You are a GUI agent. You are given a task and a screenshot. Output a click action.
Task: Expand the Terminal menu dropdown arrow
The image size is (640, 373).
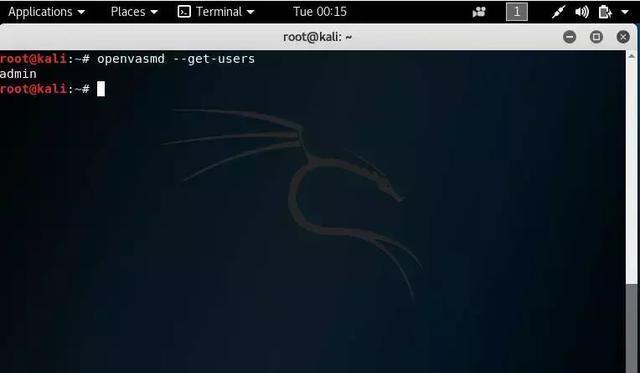coord(251,12)
